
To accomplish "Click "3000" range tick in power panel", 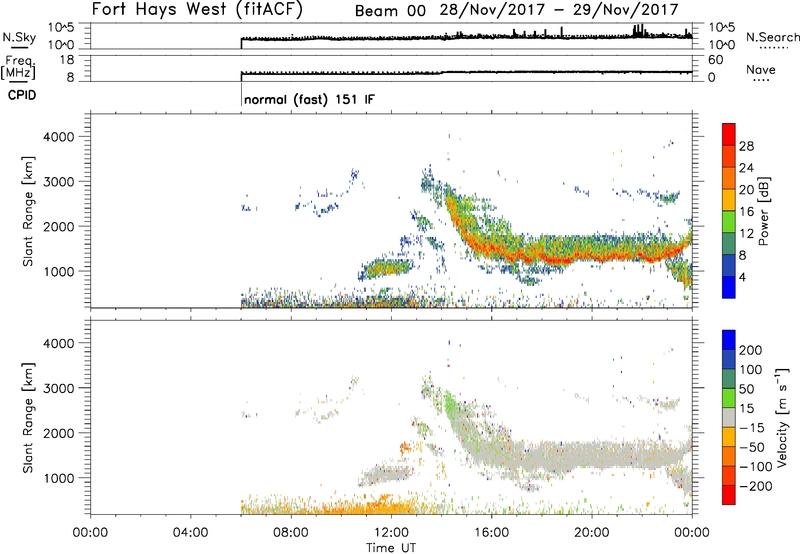I will 59,182.
